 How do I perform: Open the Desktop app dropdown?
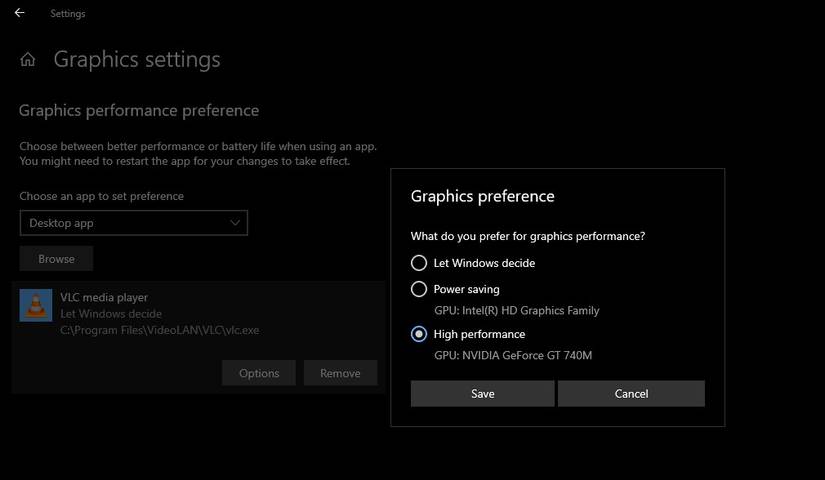[x=133, y=223]
